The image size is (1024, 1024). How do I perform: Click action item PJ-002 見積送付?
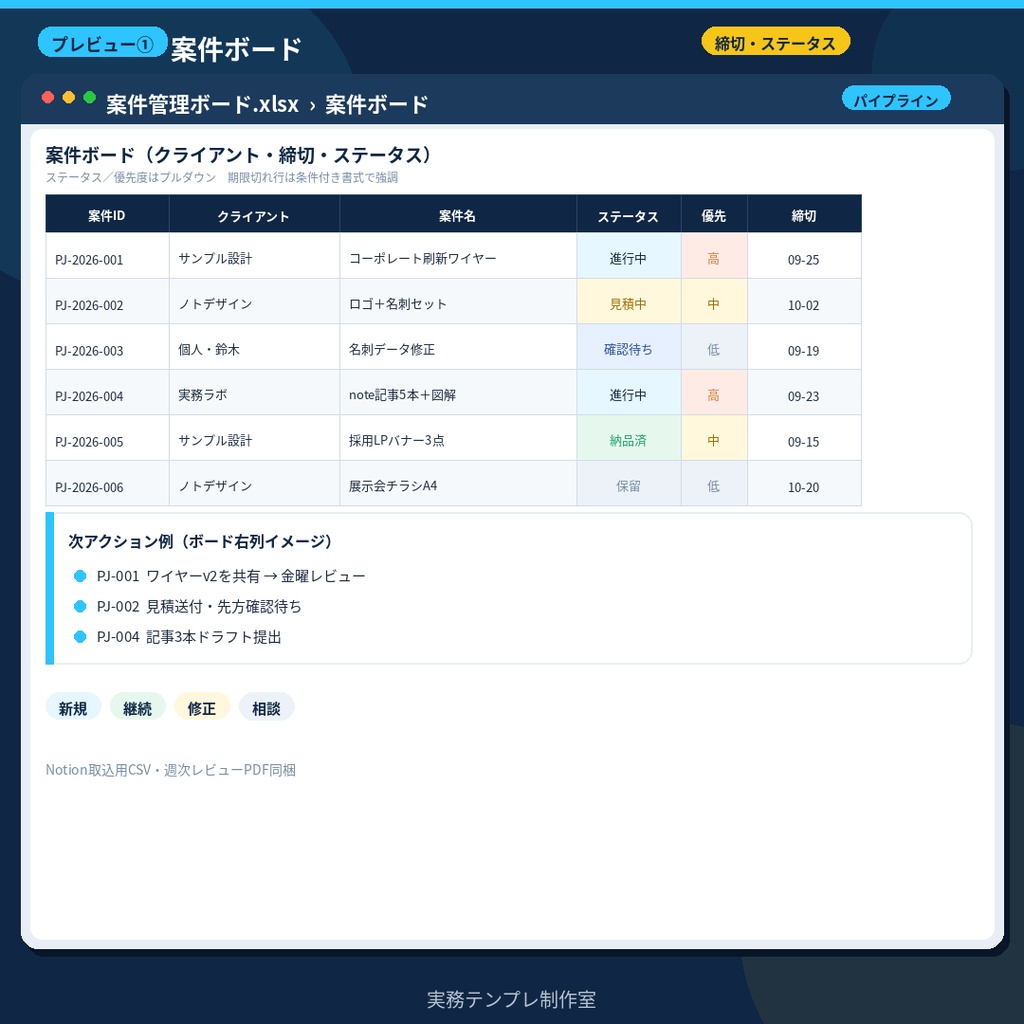pyautogui.click(x=188, y=606)
